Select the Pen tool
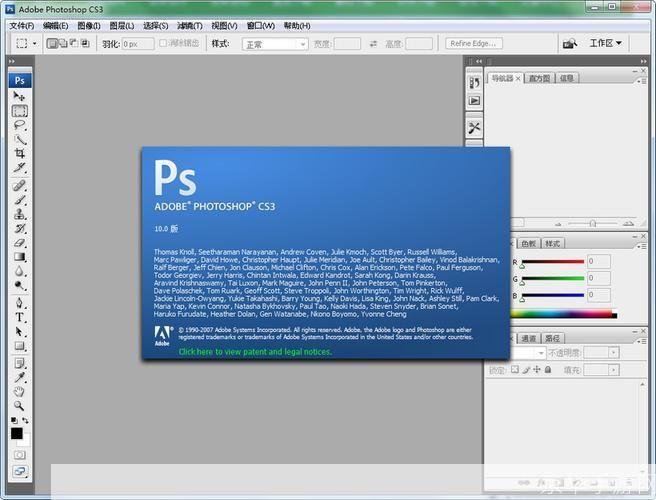This screenshot has width=656, height=500. [x=19, y=303]
